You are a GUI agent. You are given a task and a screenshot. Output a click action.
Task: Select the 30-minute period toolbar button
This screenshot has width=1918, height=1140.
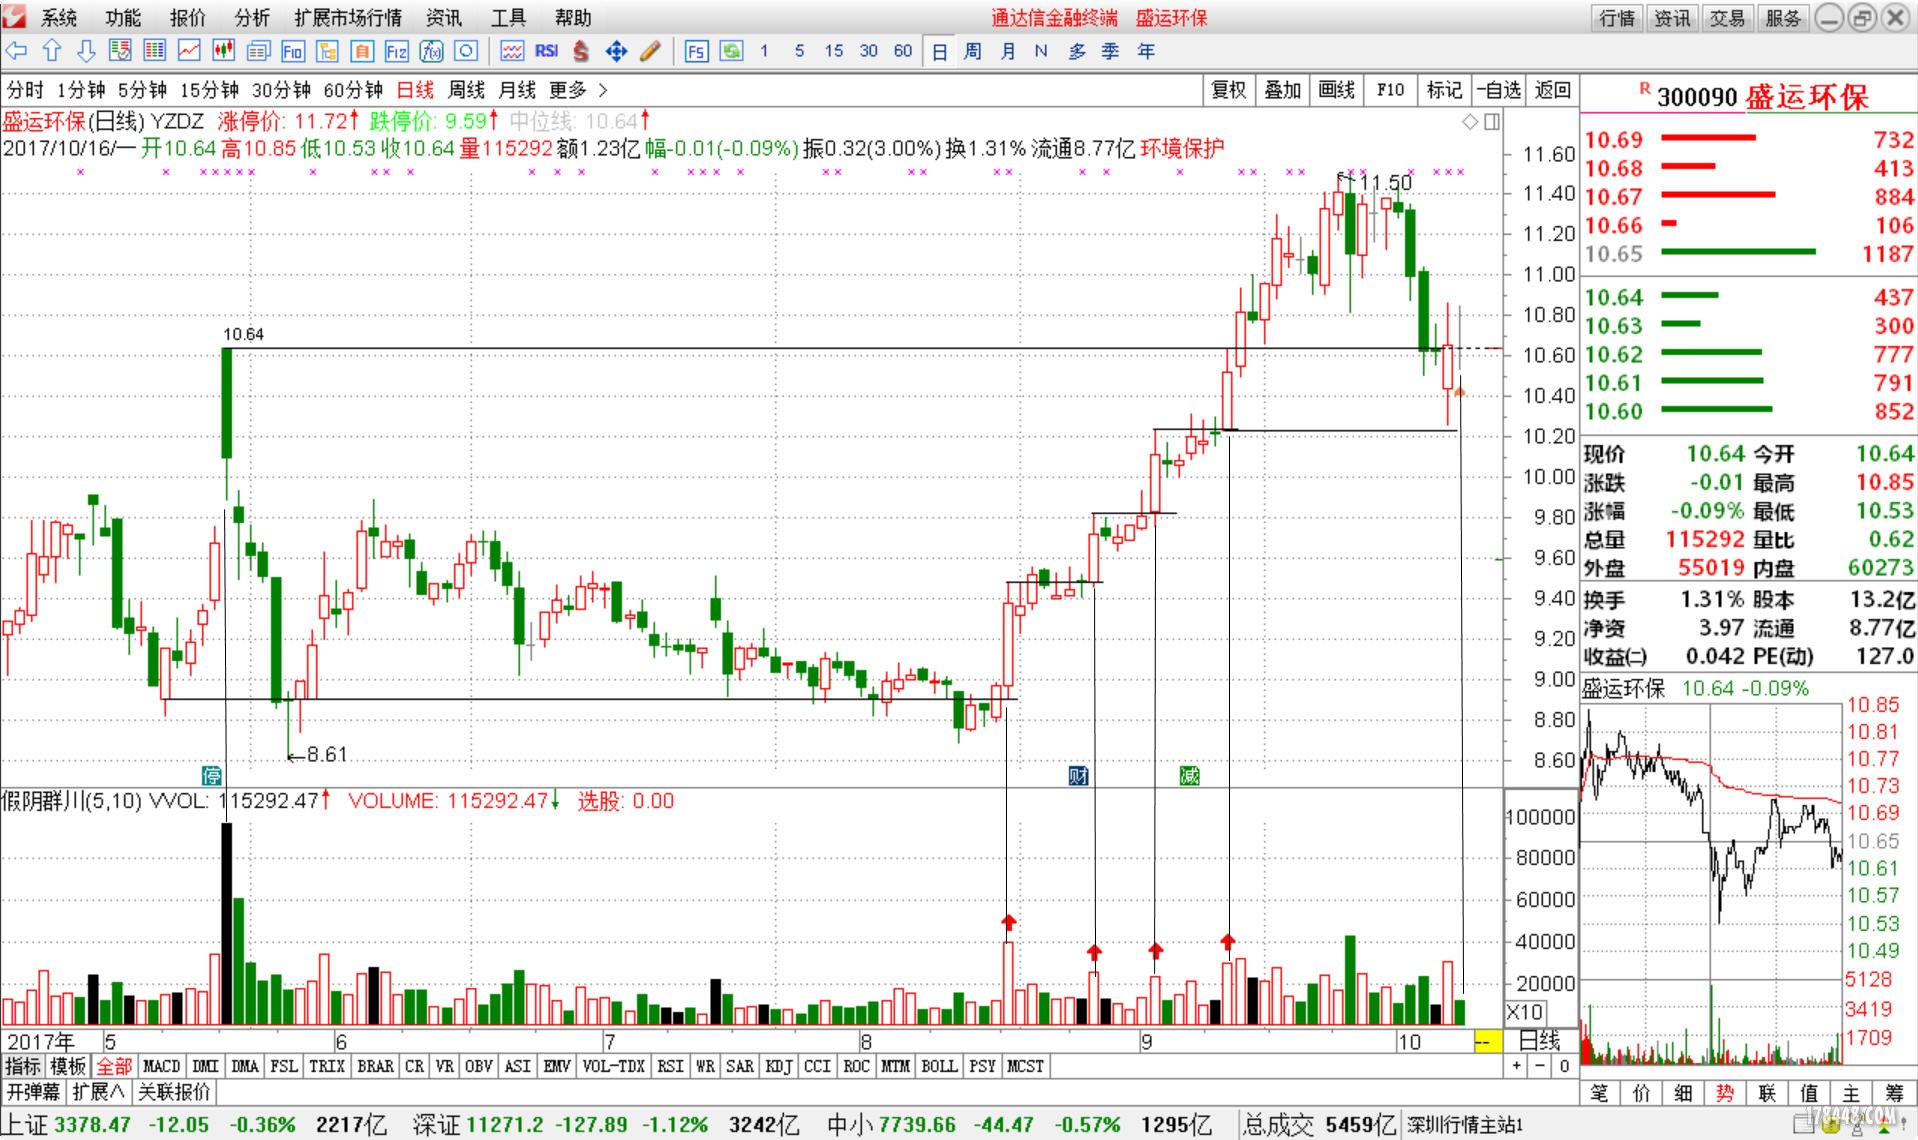tap(868, 51)
